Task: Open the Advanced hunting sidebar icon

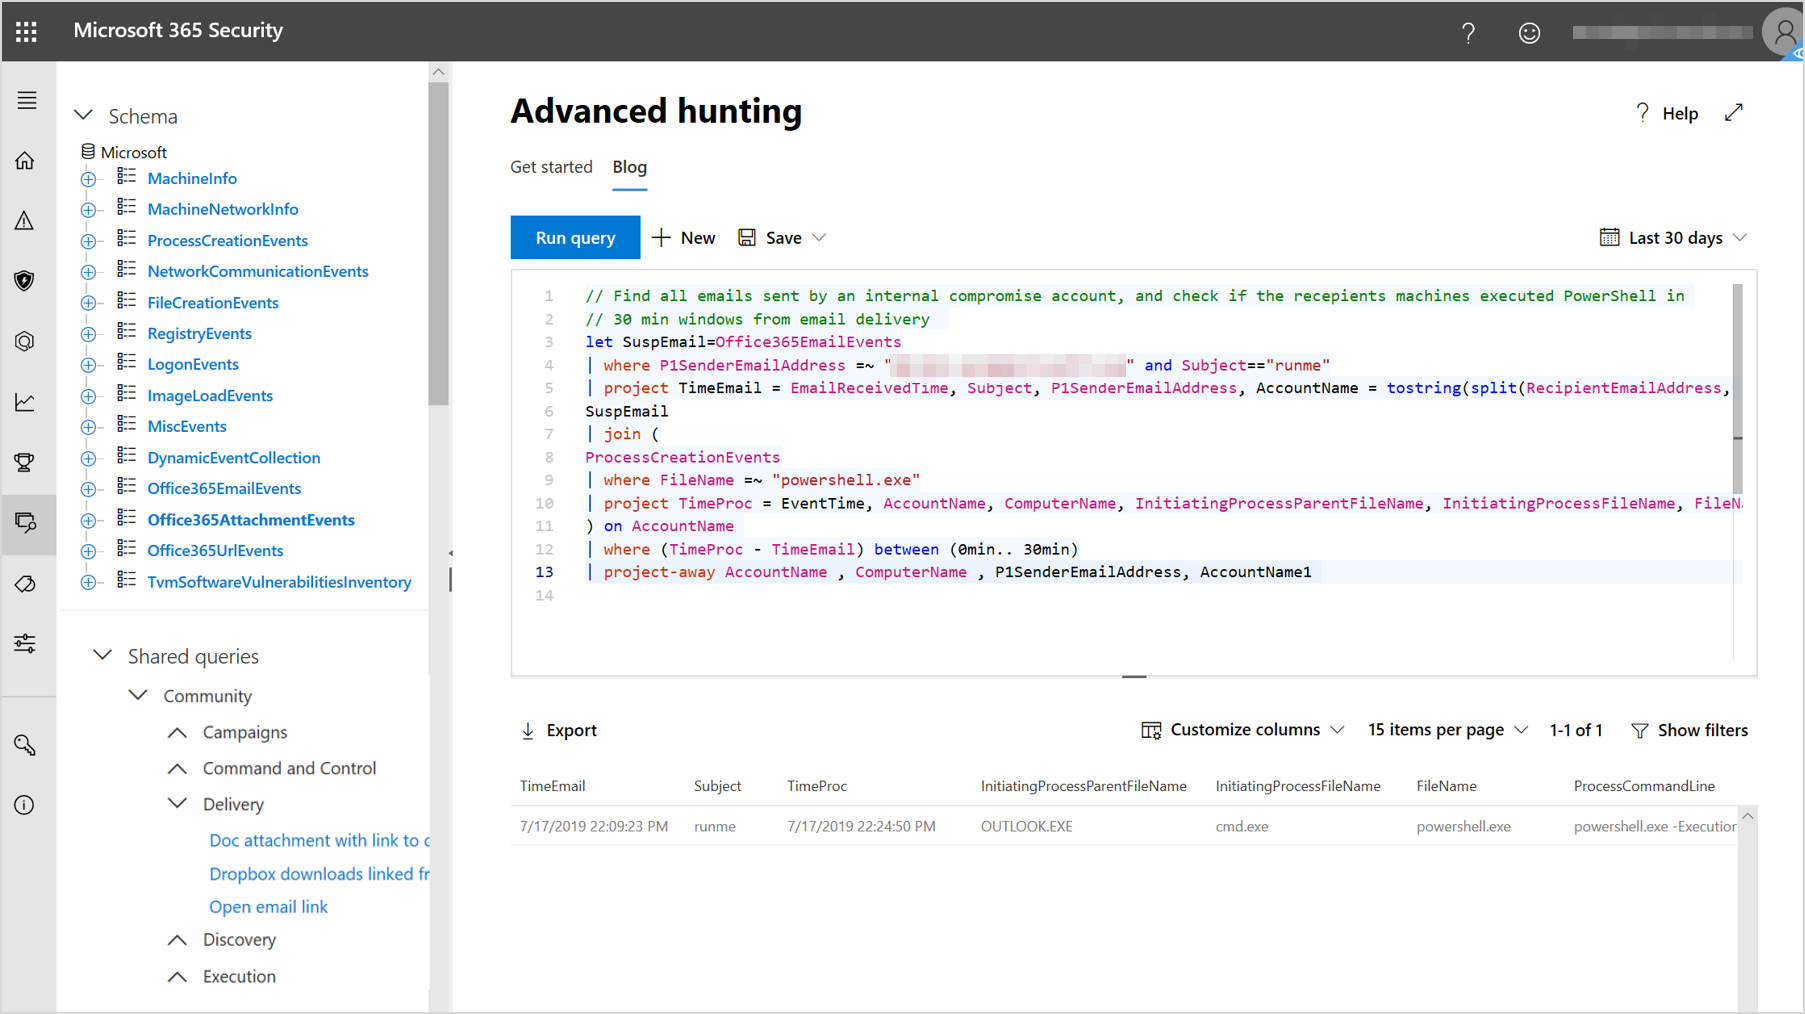Action: click(x=24, y=523)
